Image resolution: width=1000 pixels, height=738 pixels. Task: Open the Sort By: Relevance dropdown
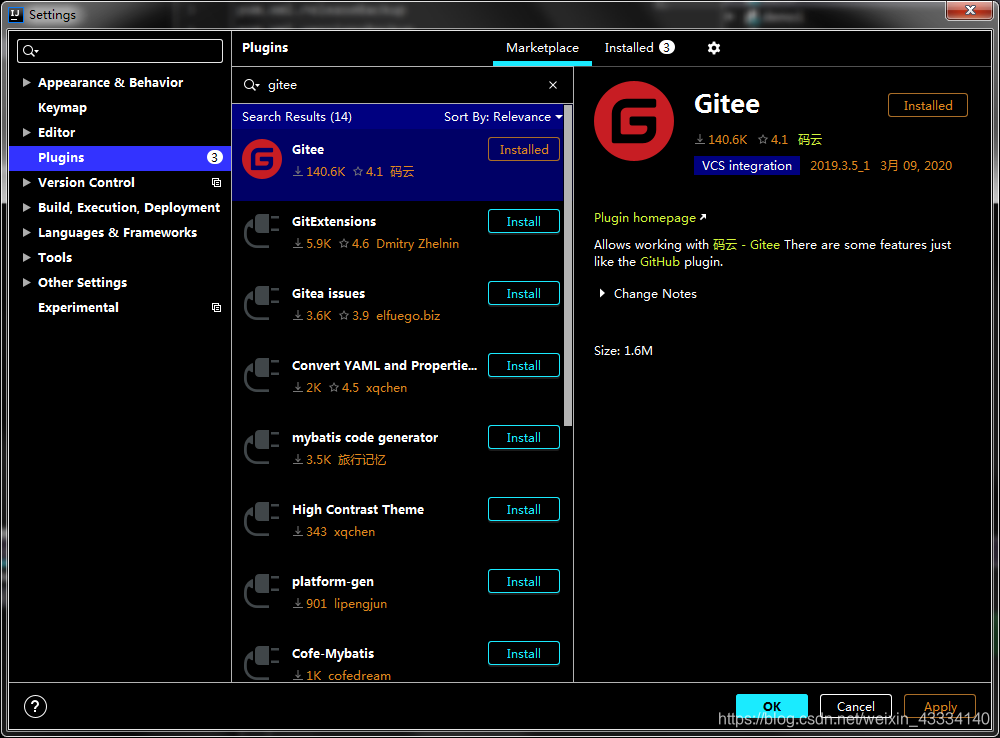click(503, 117)
